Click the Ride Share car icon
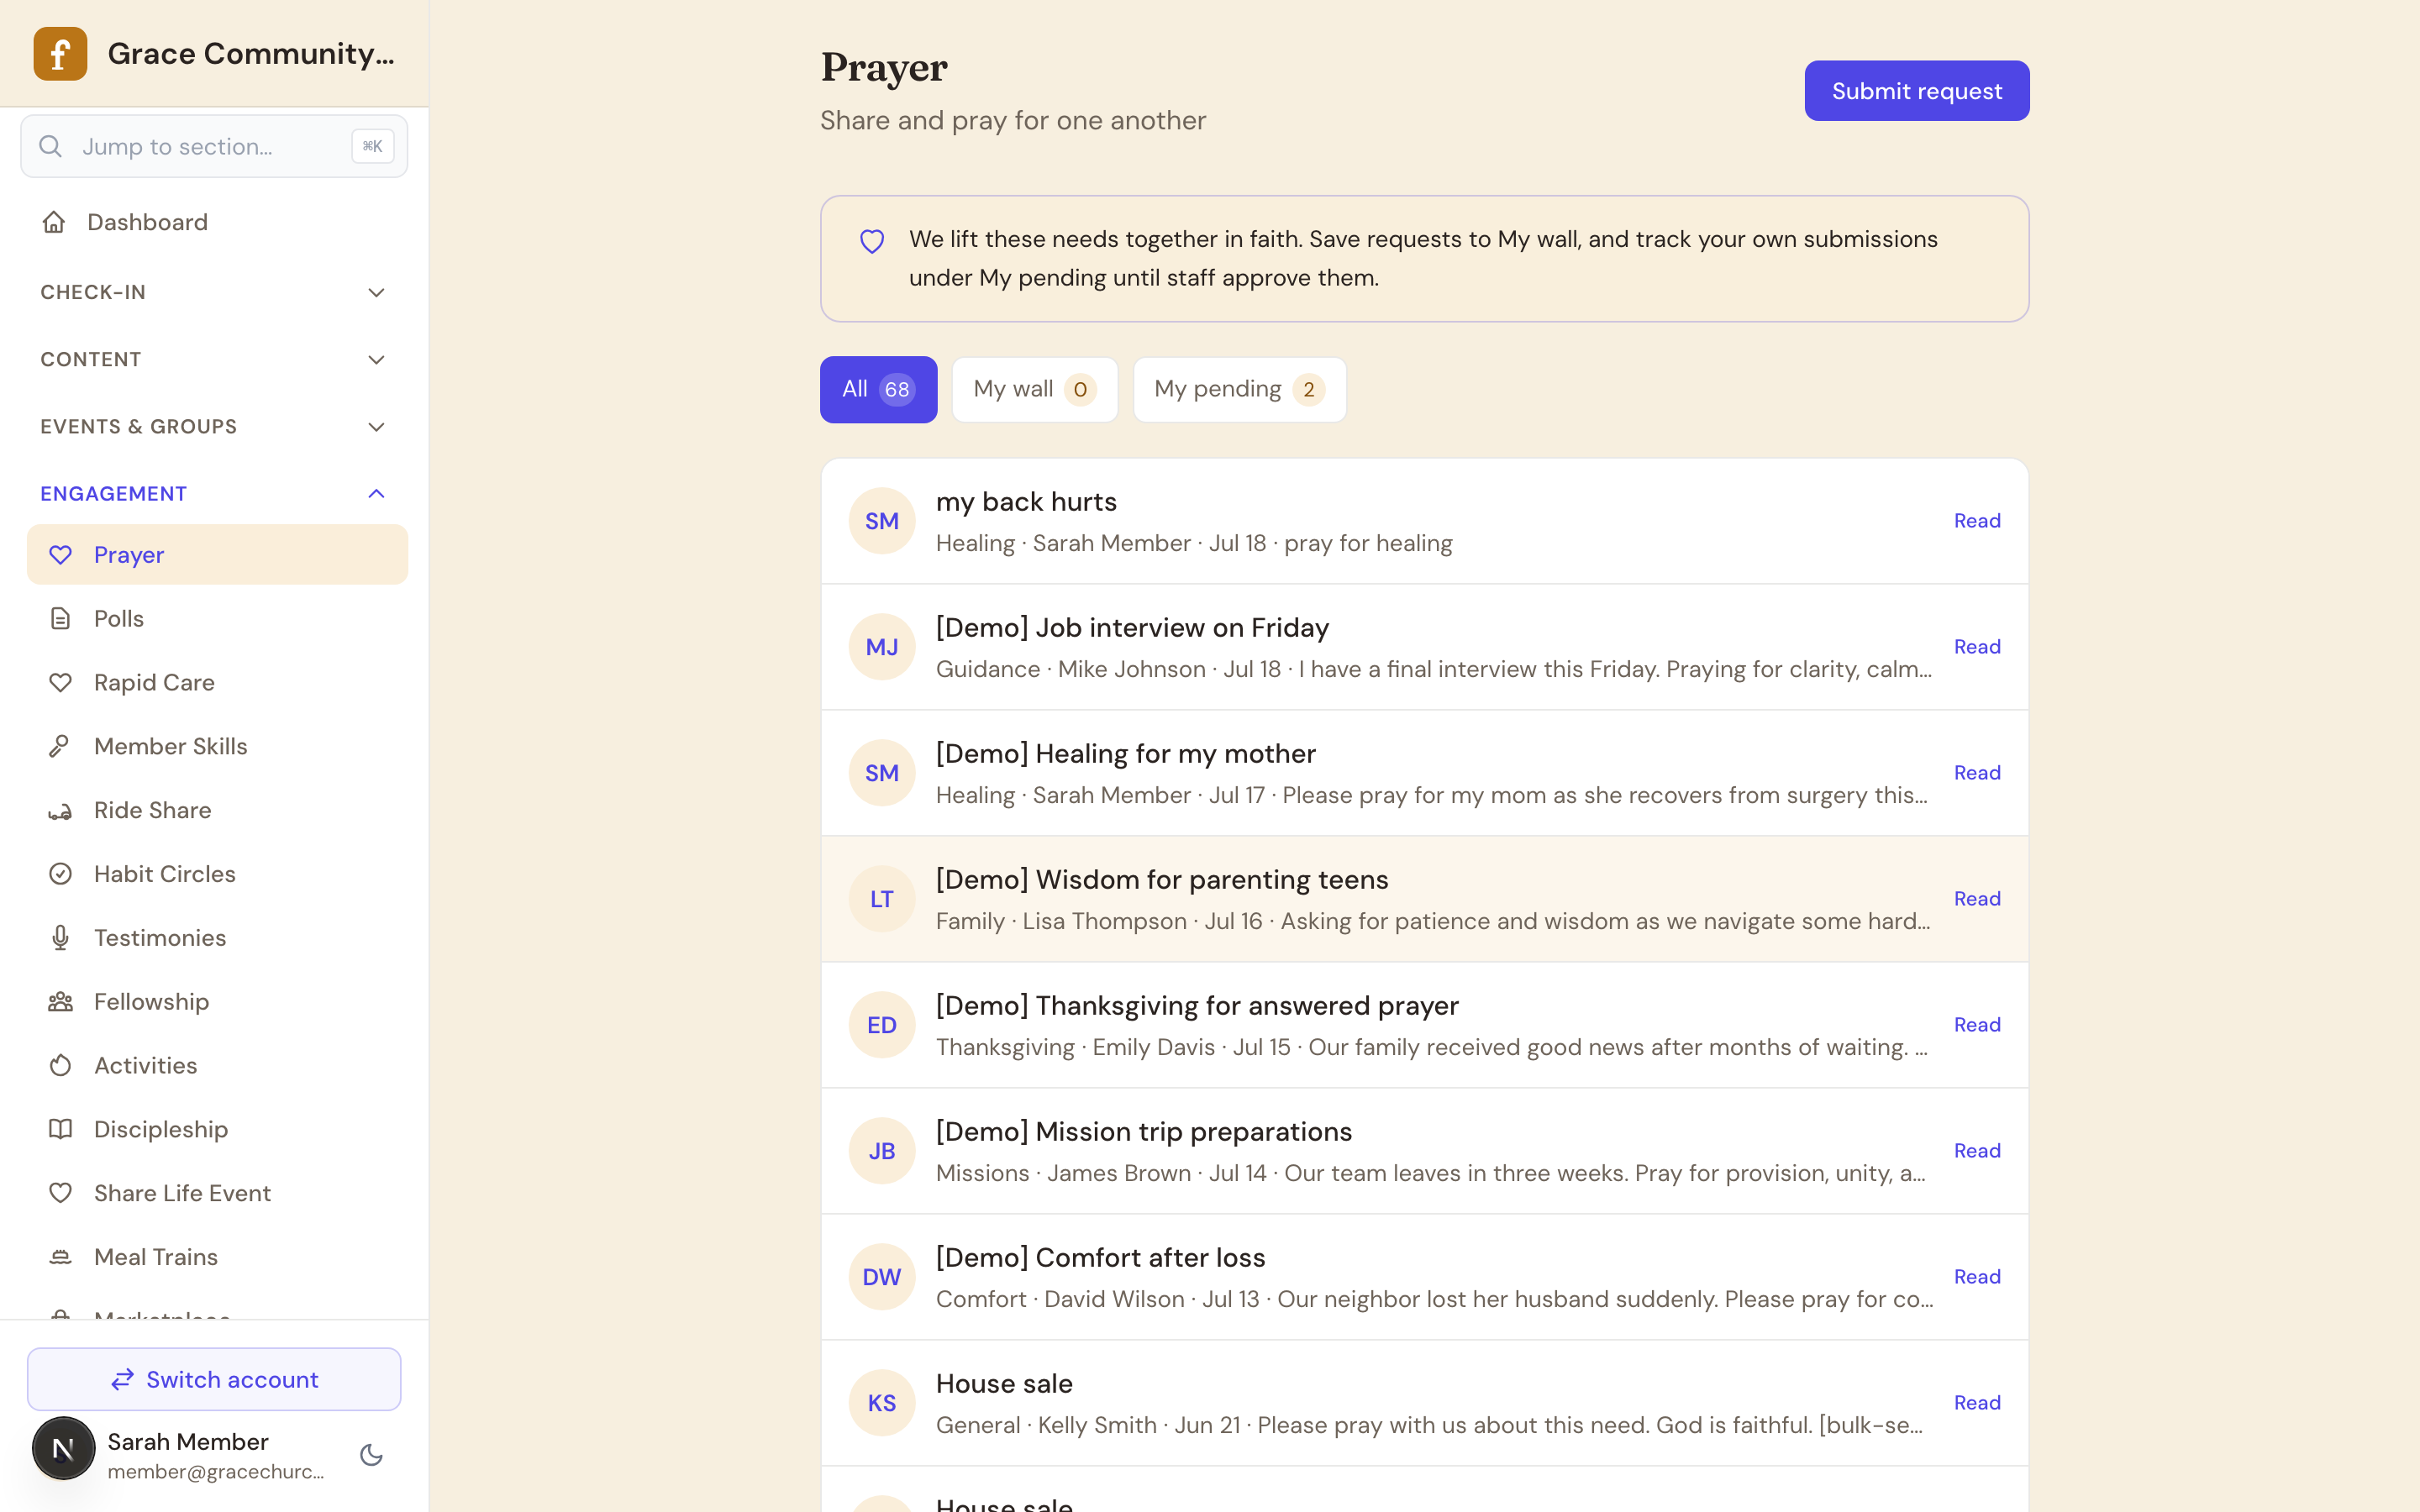The height and width of the screenshot is (1512, 2420). 61,811
